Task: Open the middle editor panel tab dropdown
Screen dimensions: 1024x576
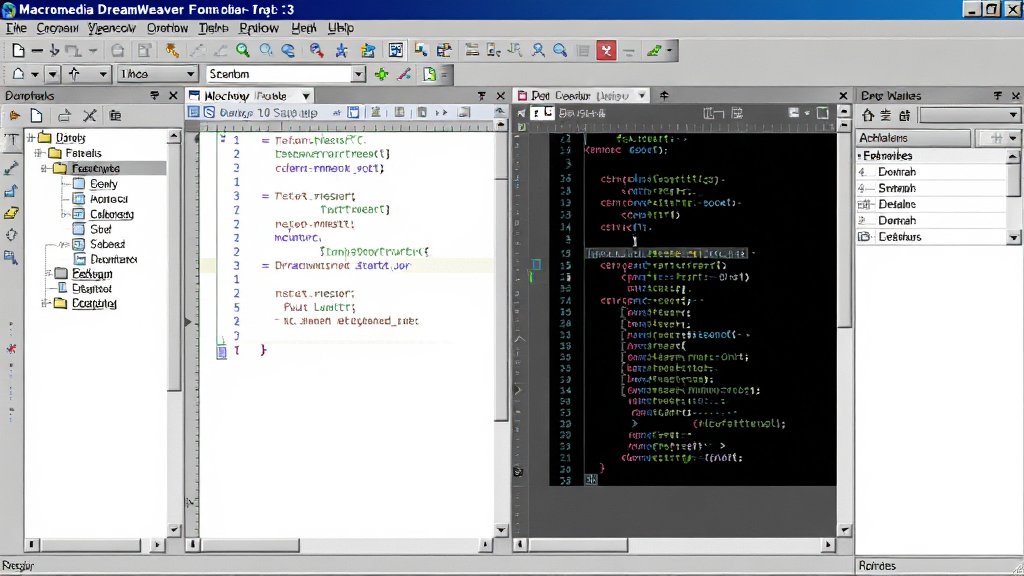Action: [305, 96]
